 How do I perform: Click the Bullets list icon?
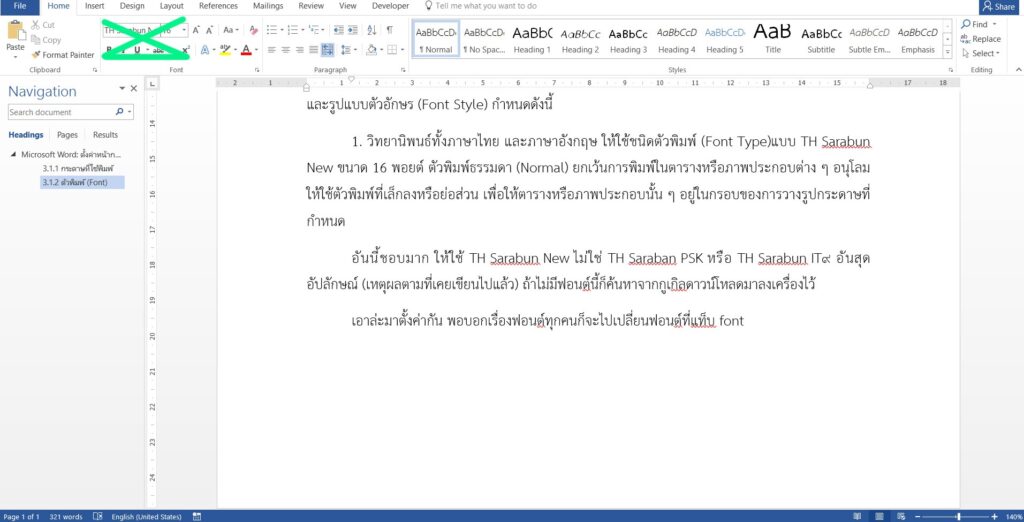[x=272, y=30]
